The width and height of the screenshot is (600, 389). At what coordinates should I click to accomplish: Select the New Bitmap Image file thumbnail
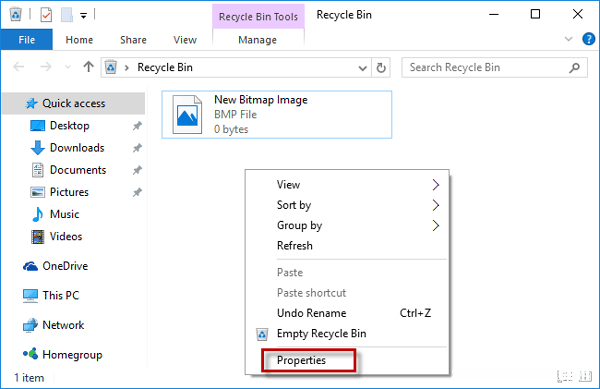[x=187, y=115]
